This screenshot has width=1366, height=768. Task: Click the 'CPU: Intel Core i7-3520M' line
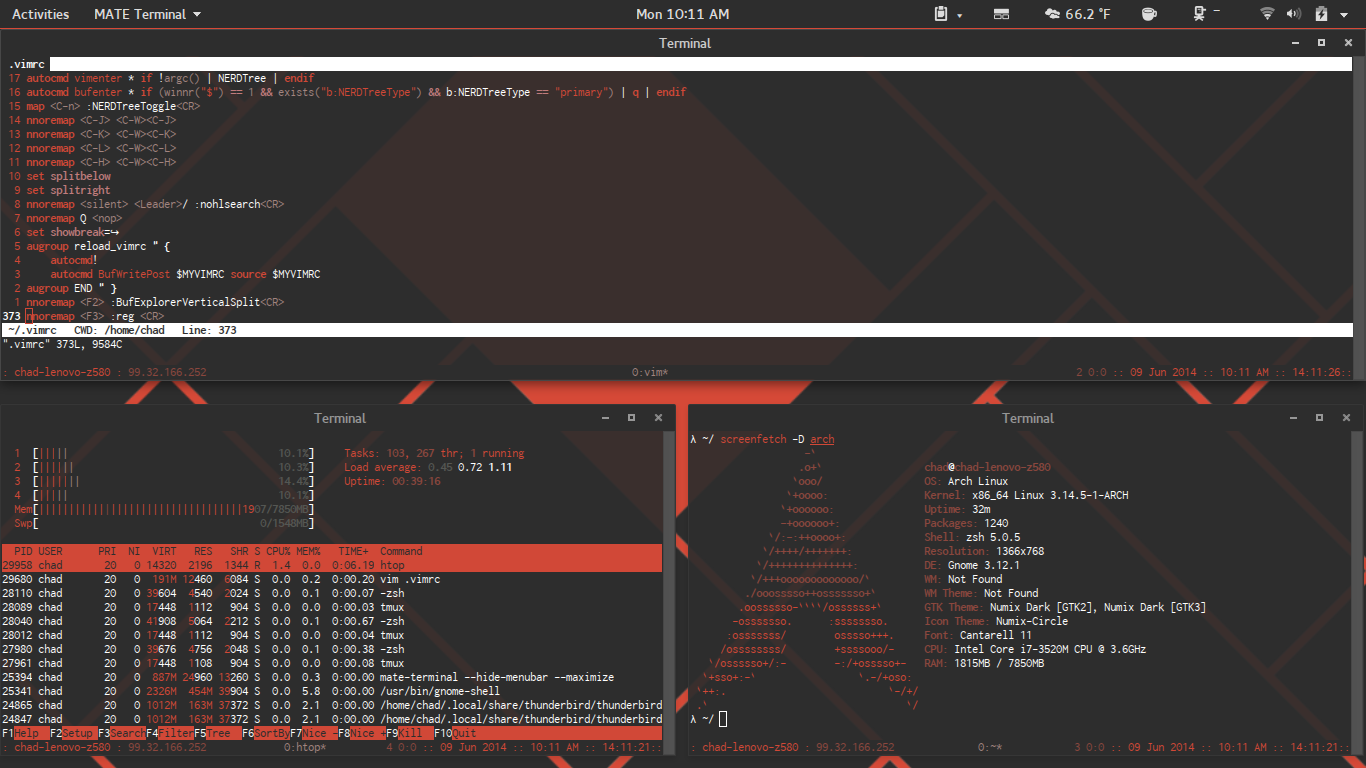click(x=1035, y=649)
